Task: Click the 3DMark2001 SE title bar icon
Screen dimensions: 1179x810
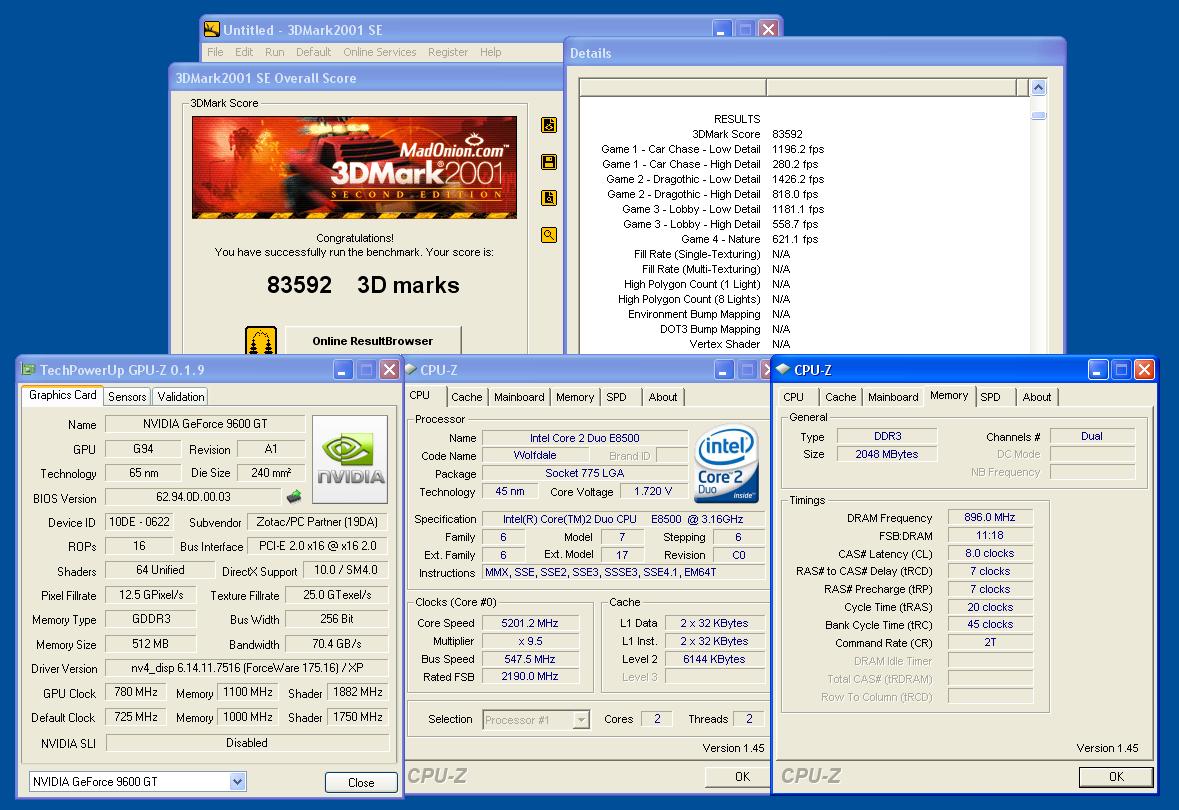Action: pos(212,29)
